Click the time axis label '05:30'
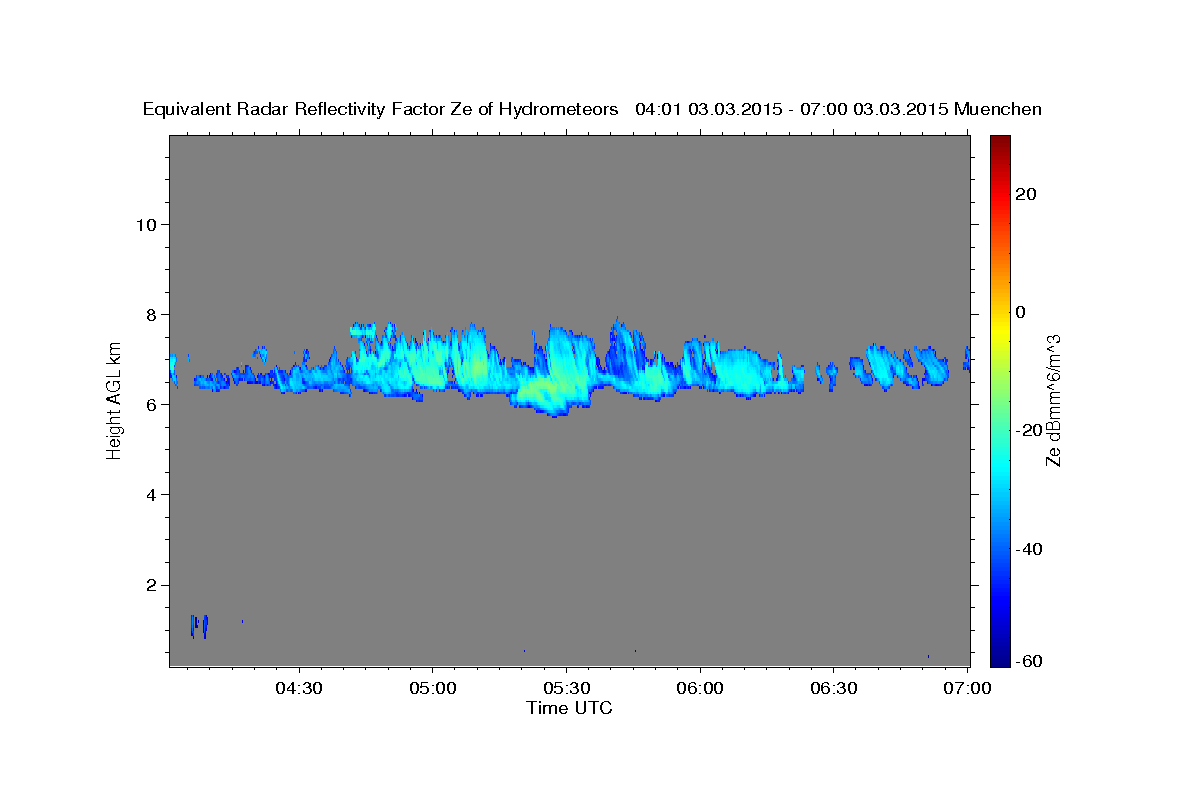 (x=566, y=689)
